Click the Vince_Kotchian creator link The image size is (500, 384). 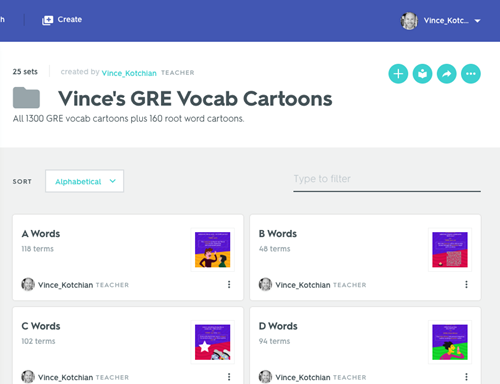click(x=129, y=73)
